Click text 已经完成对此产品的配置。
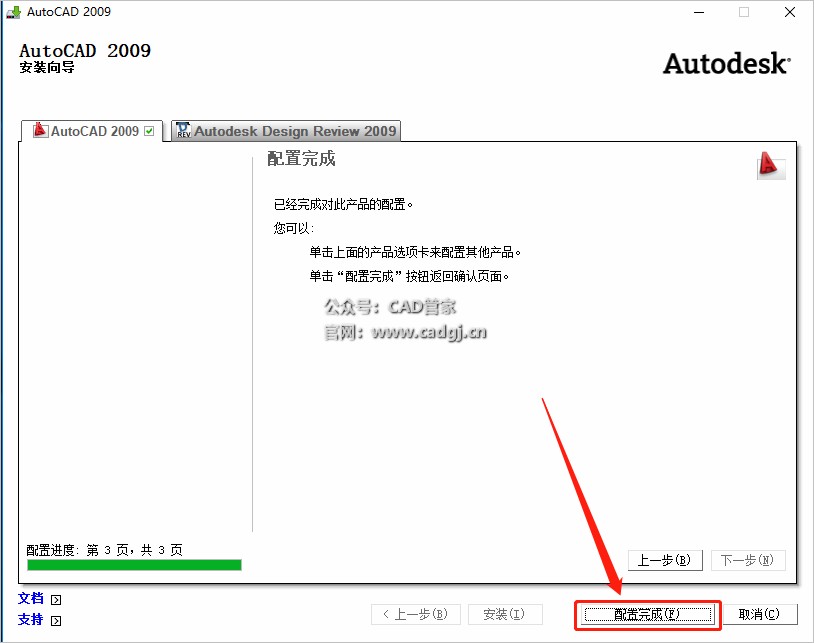The width and height of the screenshot is (814, 643). pos(343,204)
